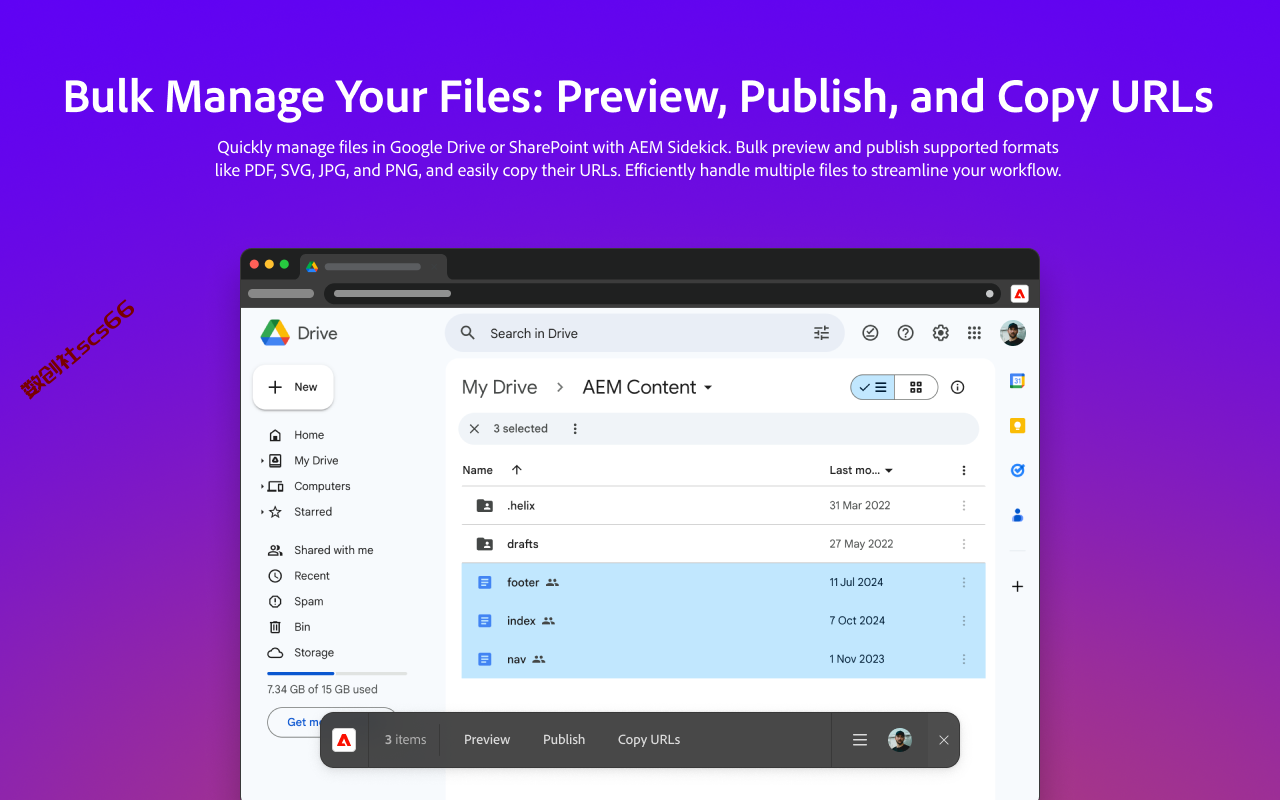Open more options for the footer file
Screen dimensions: 1280x800
[964, 582]
